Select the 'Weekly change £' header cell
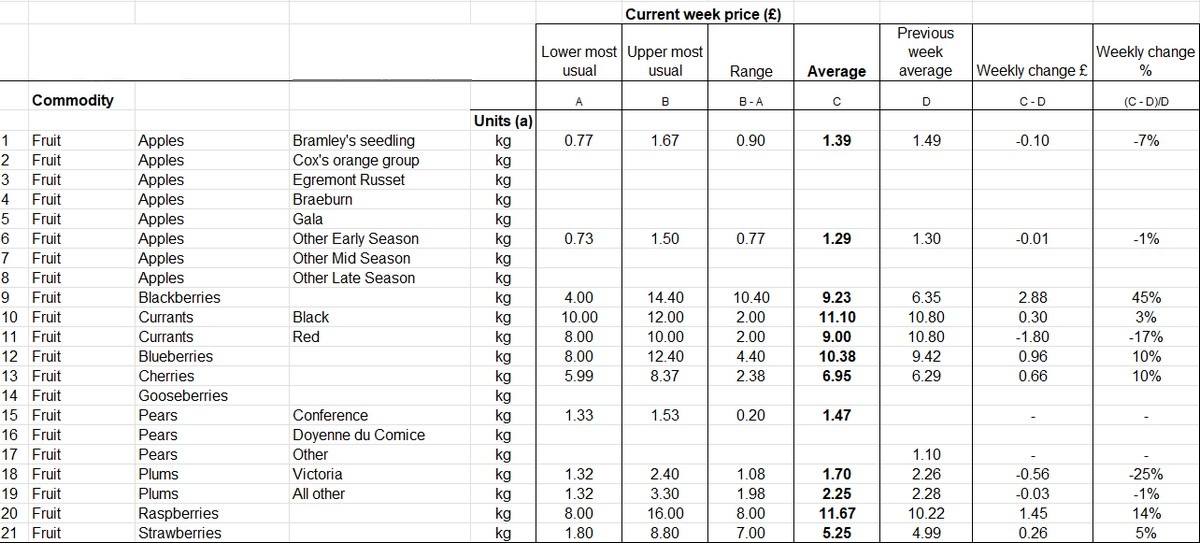Image resolution: width=1200 pixels, height=543 pixels. coord(1032,71)
